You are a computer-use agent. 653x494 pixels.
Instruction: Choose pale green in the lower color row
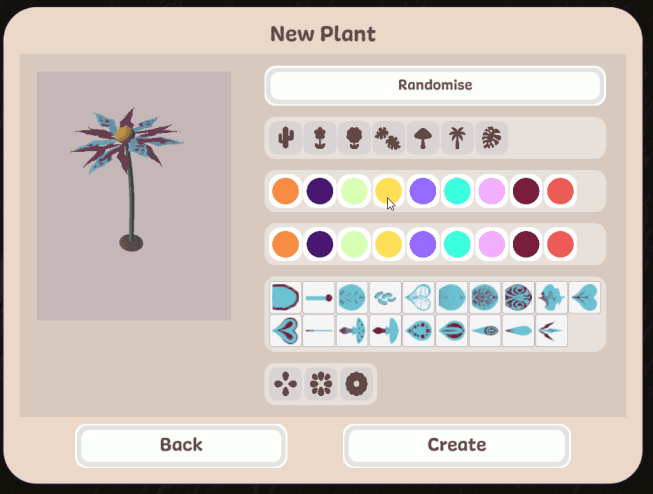click(354, 244)
